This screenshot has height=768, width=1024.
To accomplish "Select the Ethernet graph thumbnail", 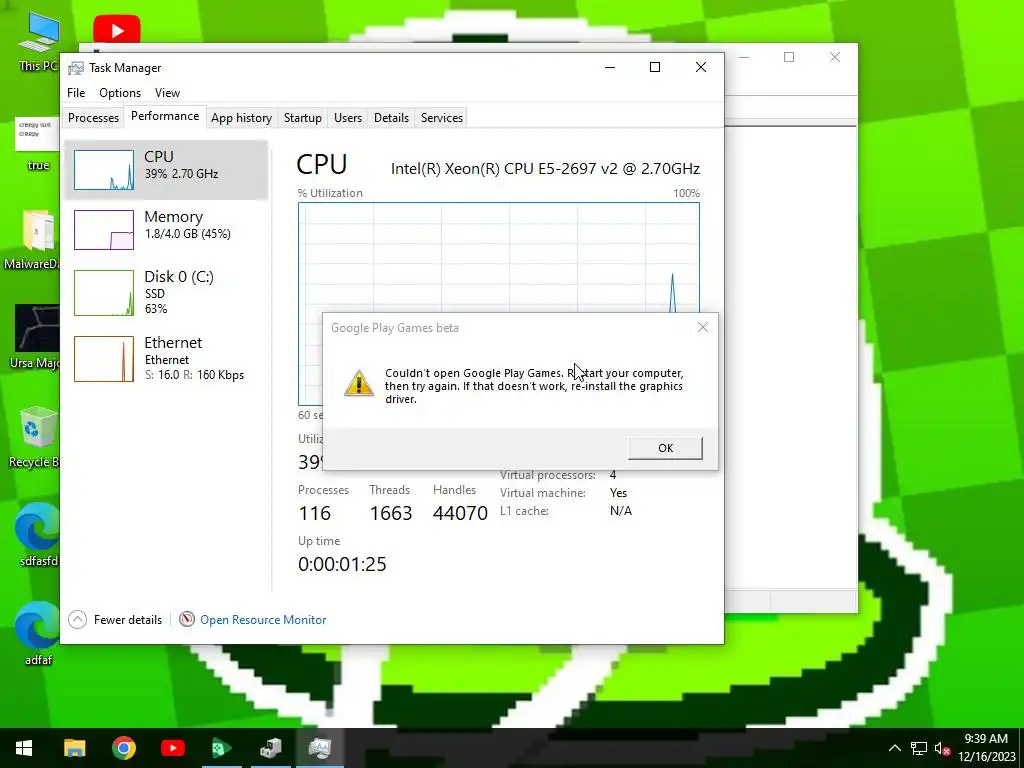I will click(x=104, y=359).
